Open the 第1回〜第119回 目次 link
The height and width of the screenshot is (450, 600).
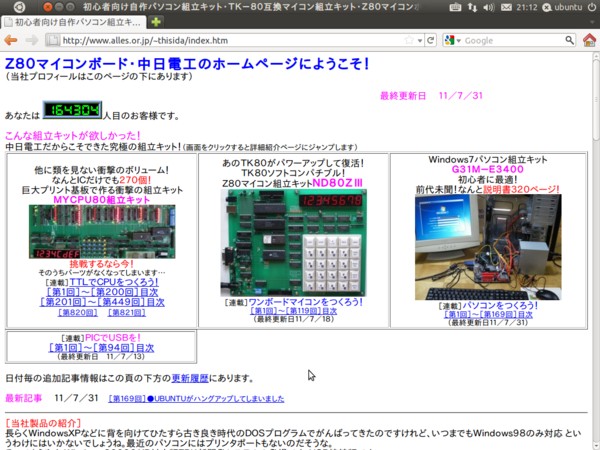[x=293, y=311]
